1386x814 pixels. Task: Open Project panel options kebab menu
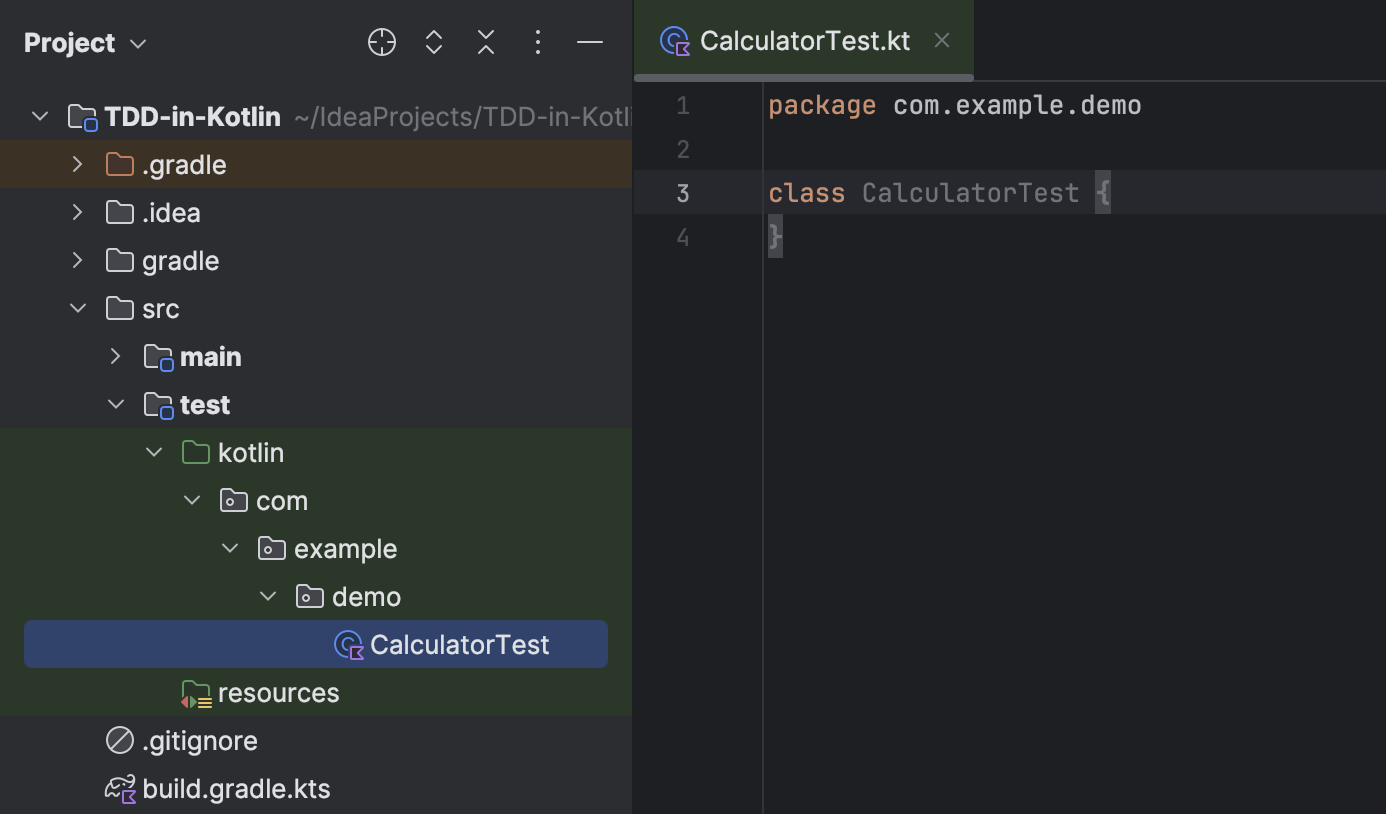click(538, 42)
